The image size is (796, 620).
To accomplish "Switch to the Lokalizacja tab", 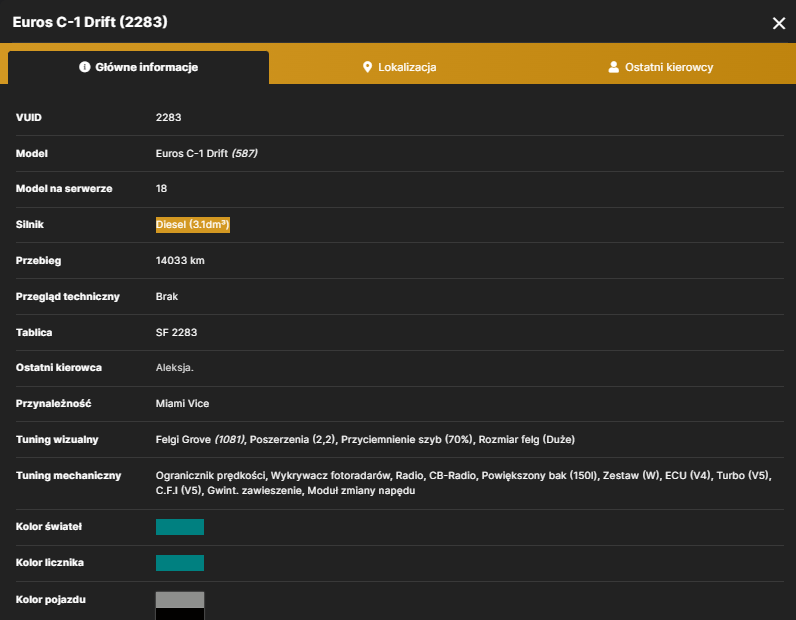I will [x=400, y=67].
